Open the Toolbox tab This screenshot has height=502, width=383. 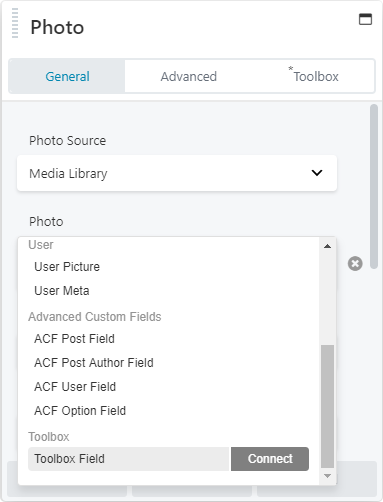pyautogui.click(x=314, y=76)
